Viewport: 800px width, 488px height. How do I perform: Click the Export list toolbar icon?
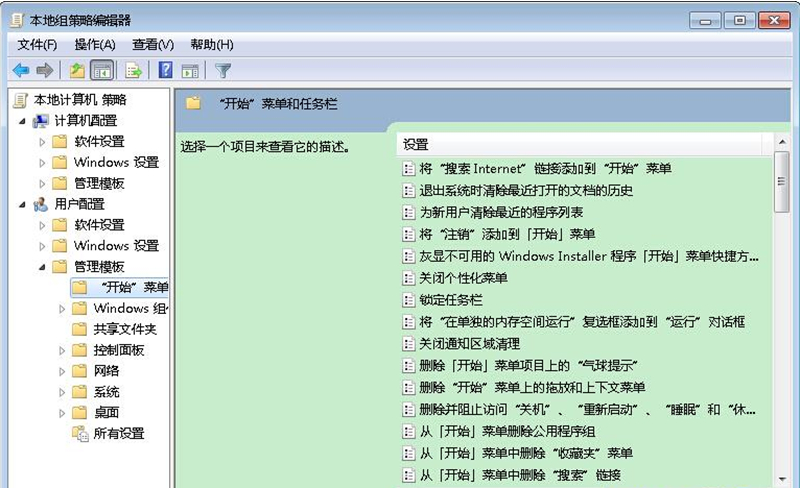[133, 70]
